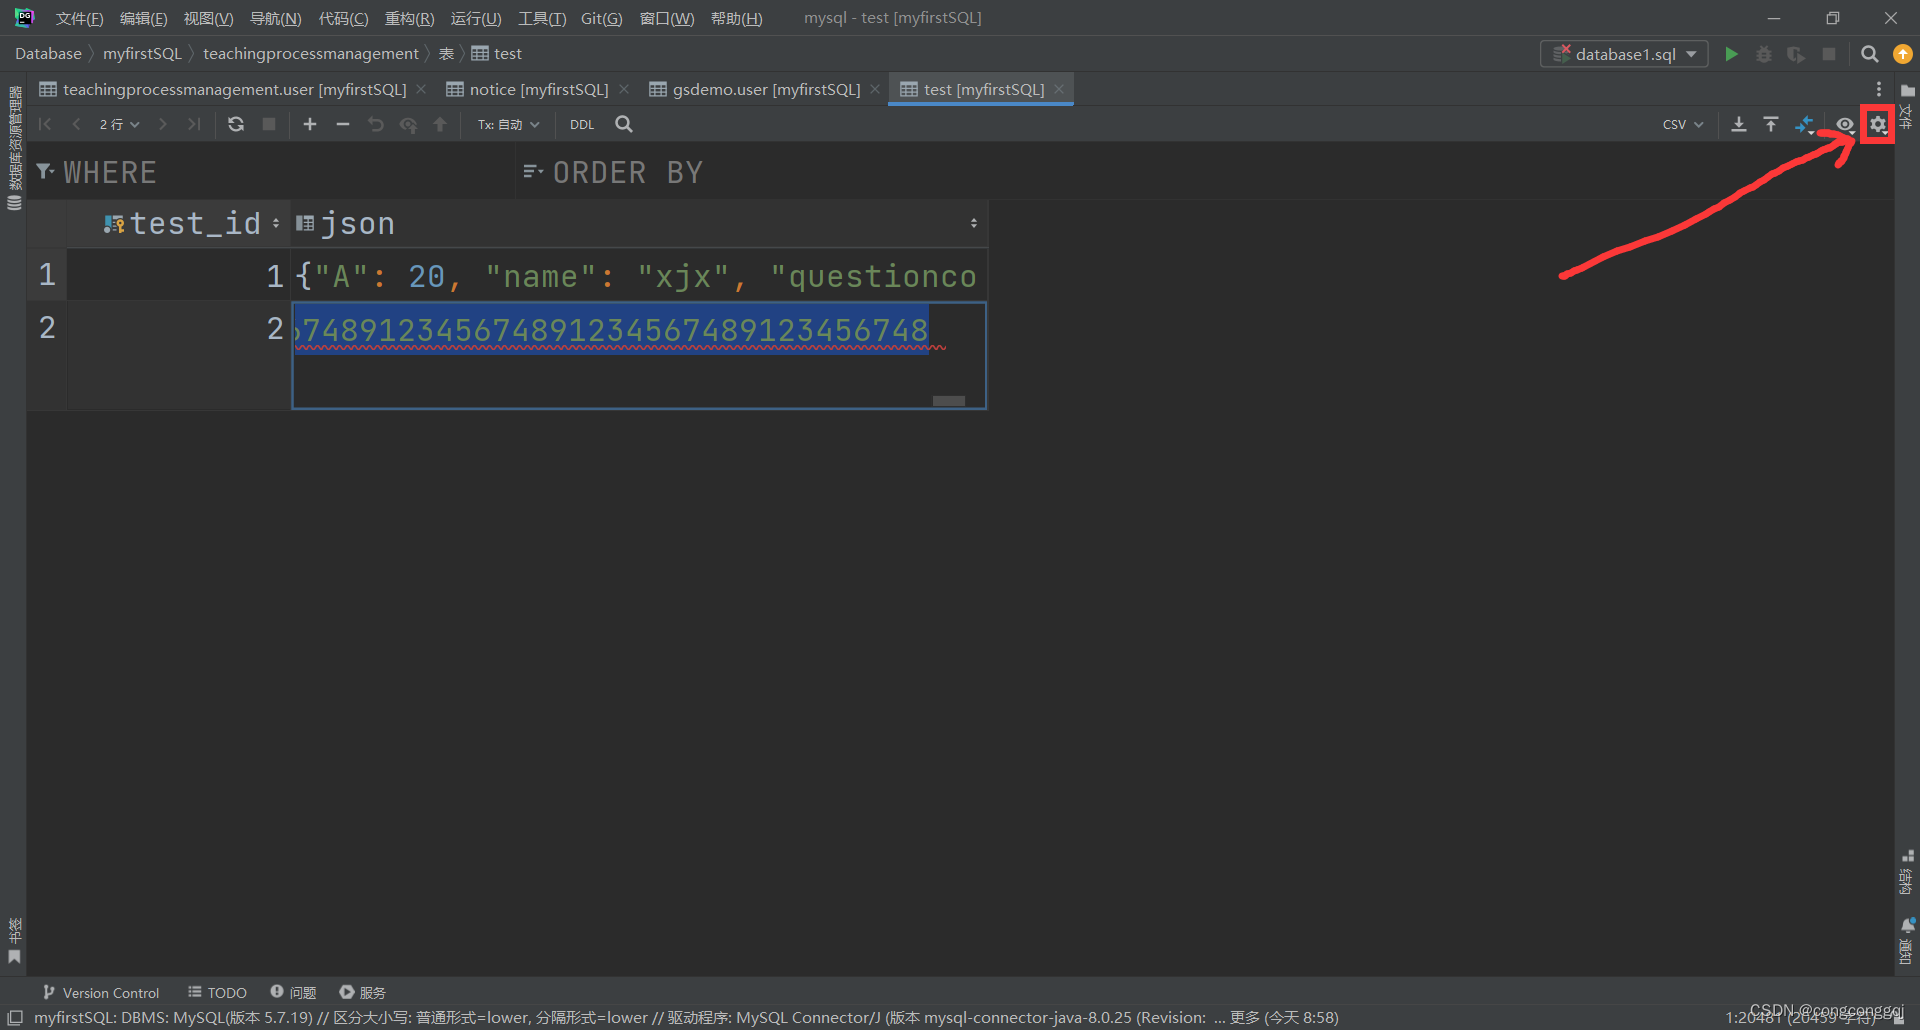Select the database1.sql run configuration dropdown

(x=1624, y=54)
